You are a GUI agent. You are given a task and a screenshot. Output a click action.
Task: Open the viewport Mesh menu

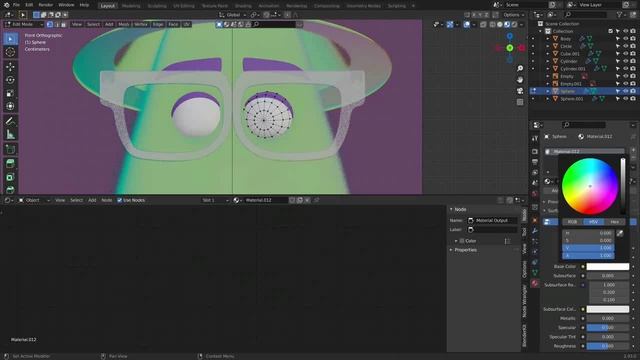[x=124, y=24]
